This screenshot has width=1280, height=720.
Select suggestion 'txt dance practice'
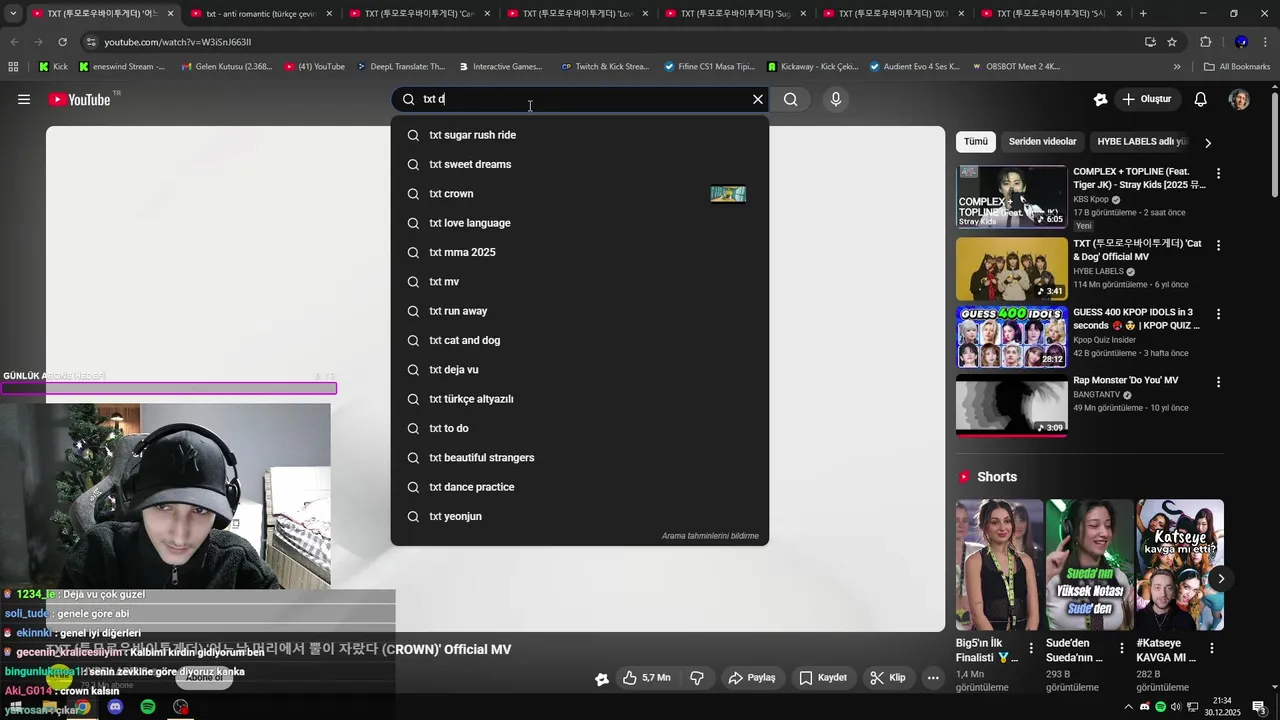[x=580, y=487]
